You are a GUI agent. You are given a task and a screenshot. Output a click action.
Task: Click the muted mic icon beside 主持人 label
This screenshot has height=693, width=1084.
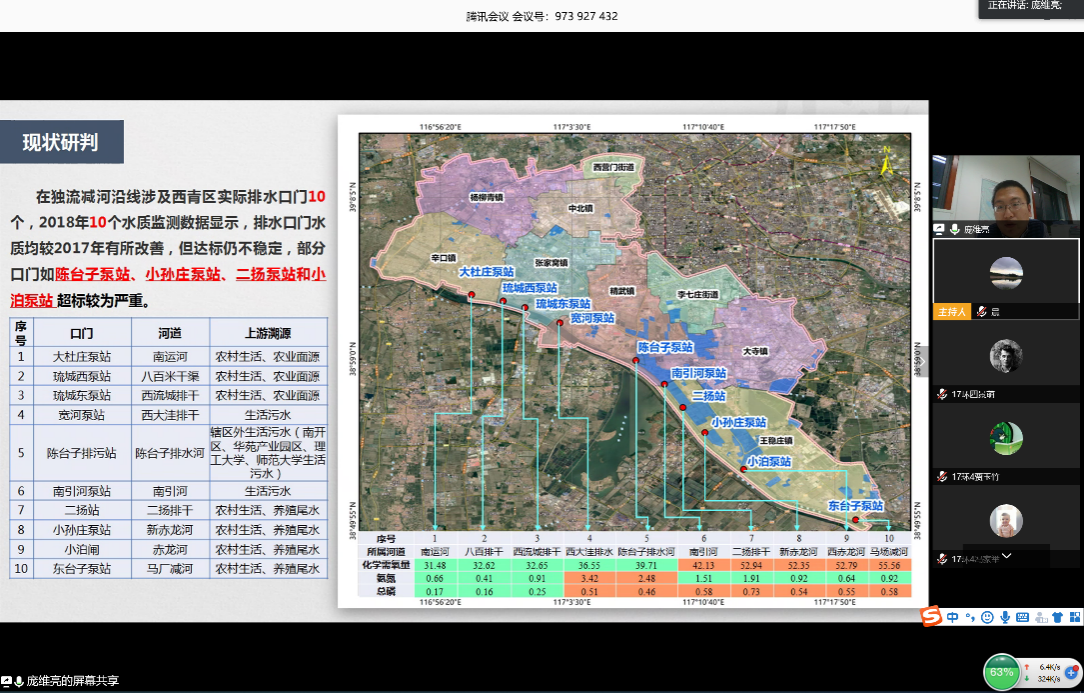(982, 312)
